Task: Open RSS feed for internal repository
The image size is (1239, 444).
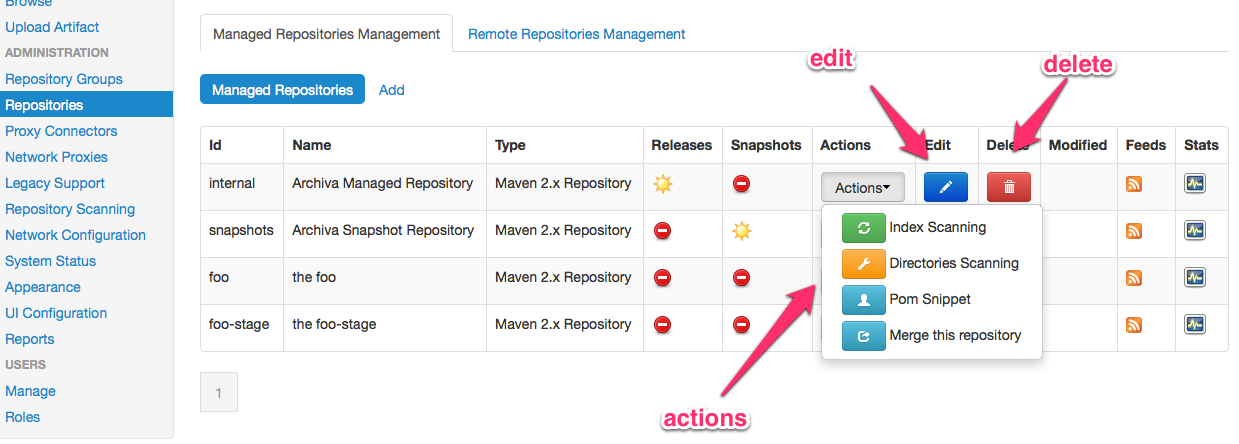Action: [x=1133, y=184]
